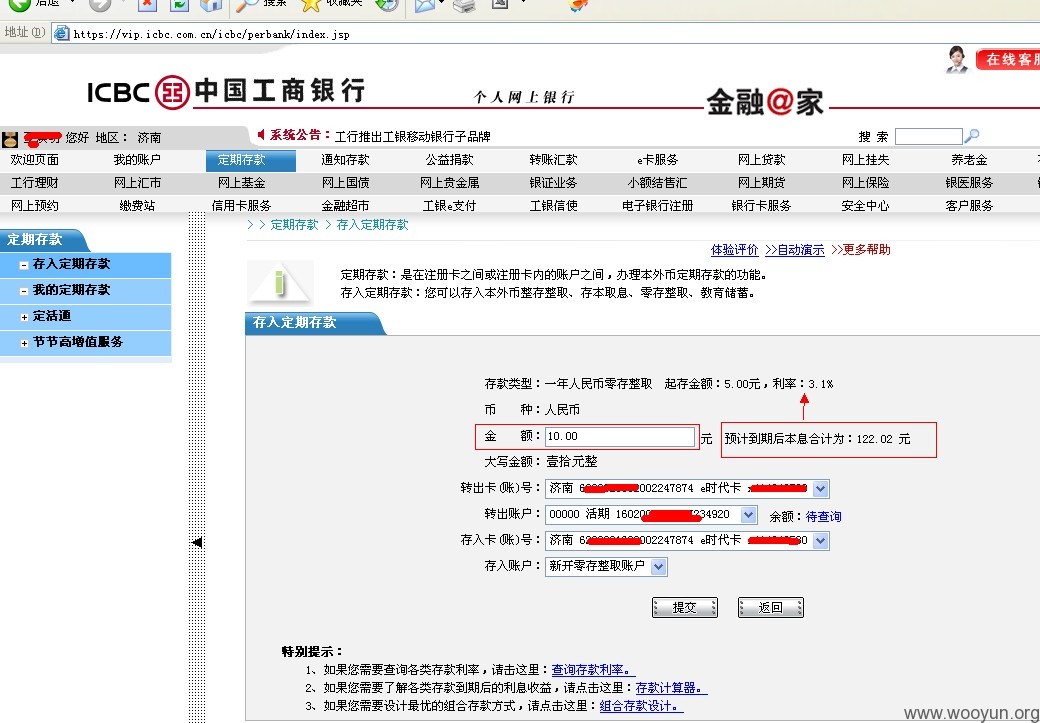Open the 网上保险 menu
This screenshot has height=723, width=1040.
click(x=866, y=182)
